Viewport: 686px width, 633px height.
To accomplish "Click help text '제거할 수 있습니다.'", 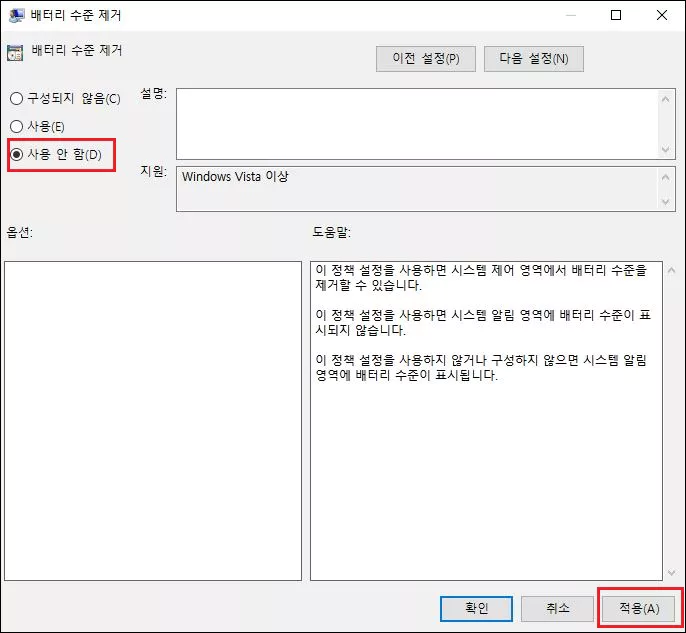I will tap(368, 286).
